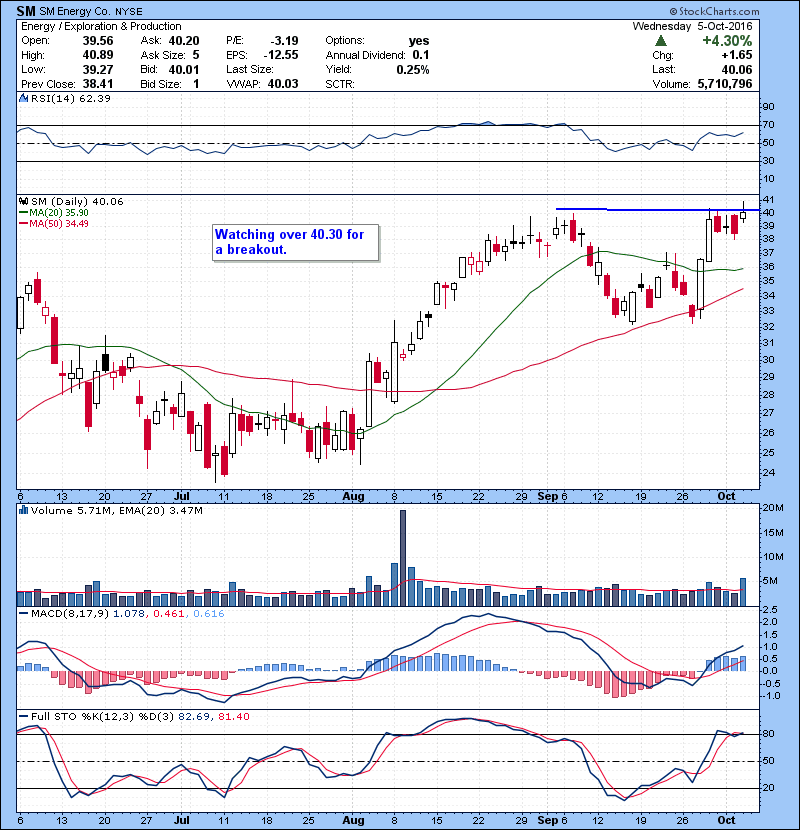Click the Aug label on price axis
Screen dimensions: 800x830
coord(353,496)
